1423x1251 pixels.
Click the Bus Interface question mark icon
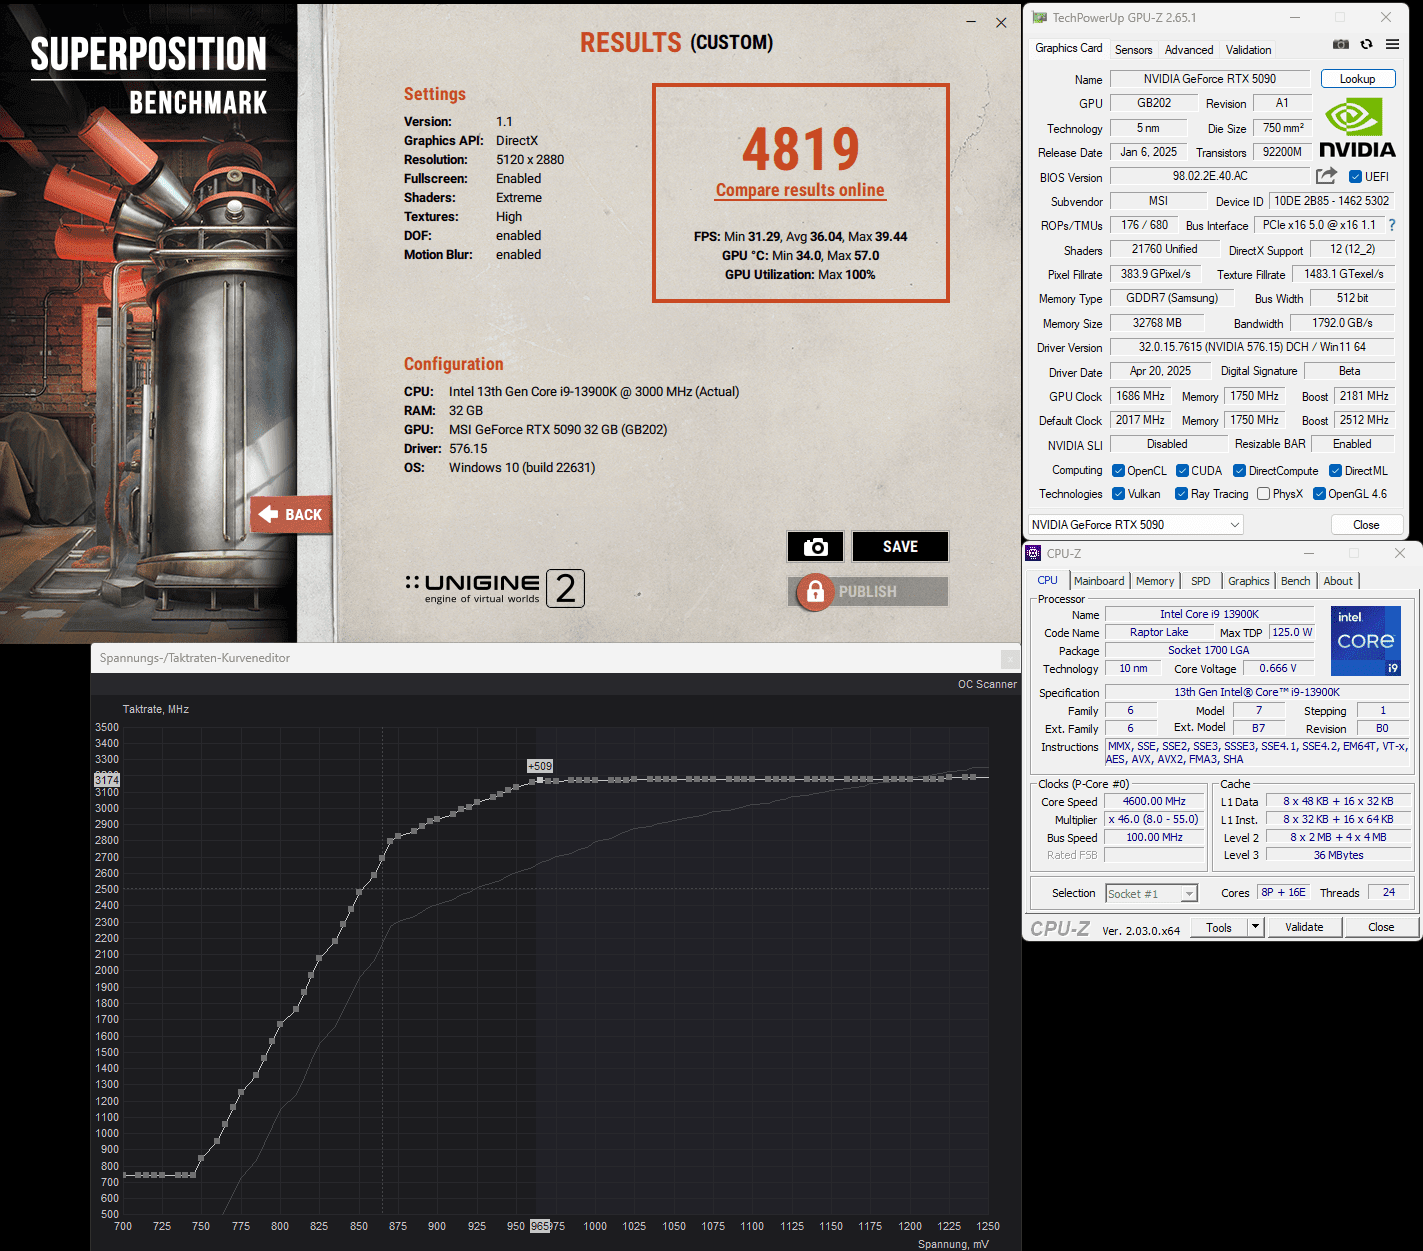[x=1392, y=225]
